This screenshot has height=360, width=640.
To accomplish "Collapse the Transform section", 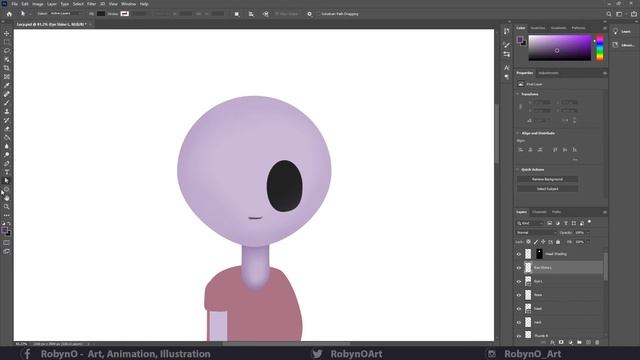I will coord(518,94).
